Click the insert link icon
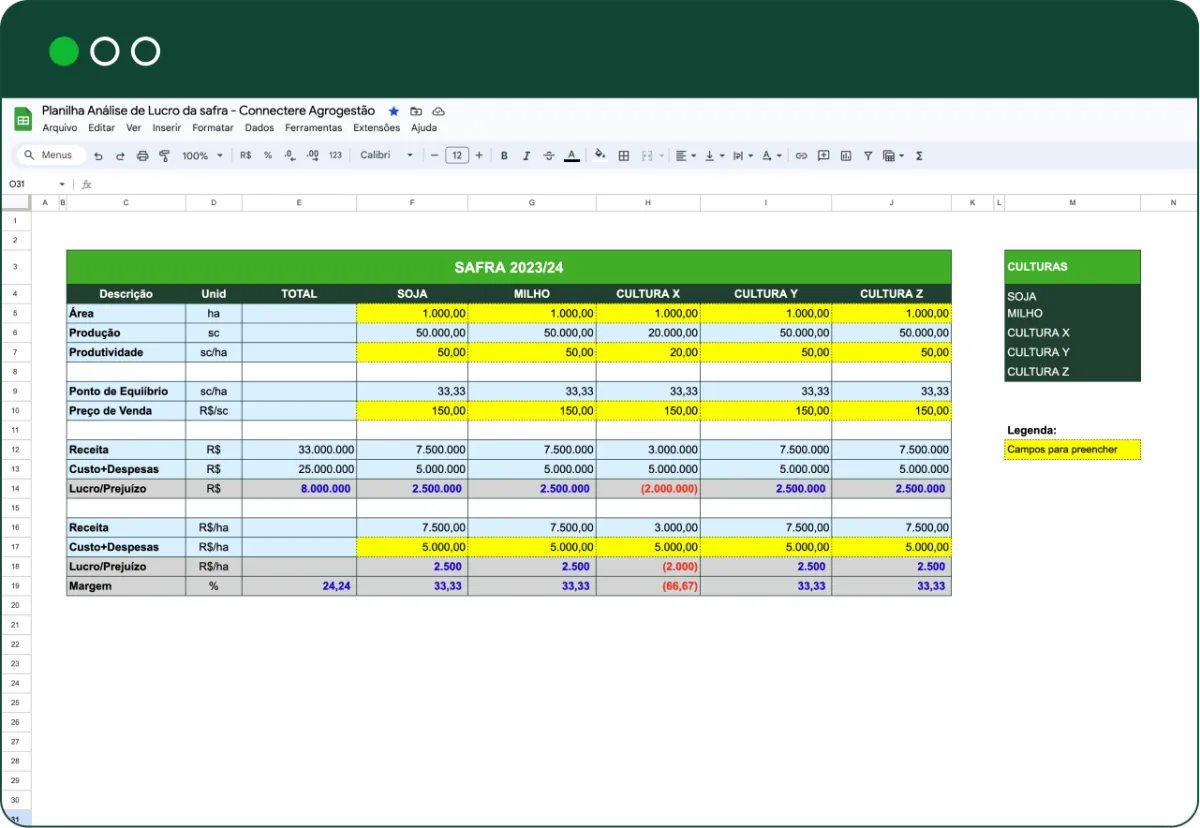The width and height of the screenshot is (1200, 828). [x=800, y=156]
